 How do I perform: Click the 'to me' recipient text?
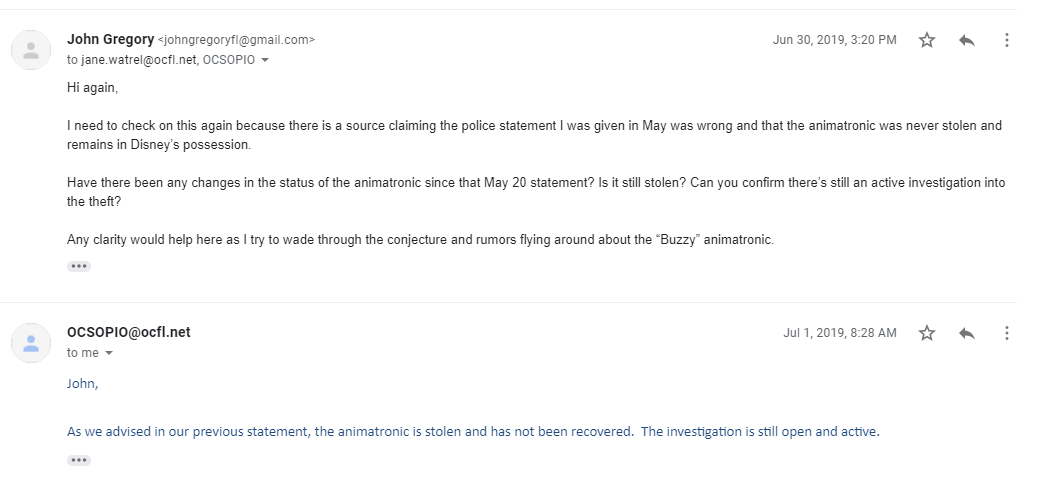pyautogui.click(x=83, y=353)
